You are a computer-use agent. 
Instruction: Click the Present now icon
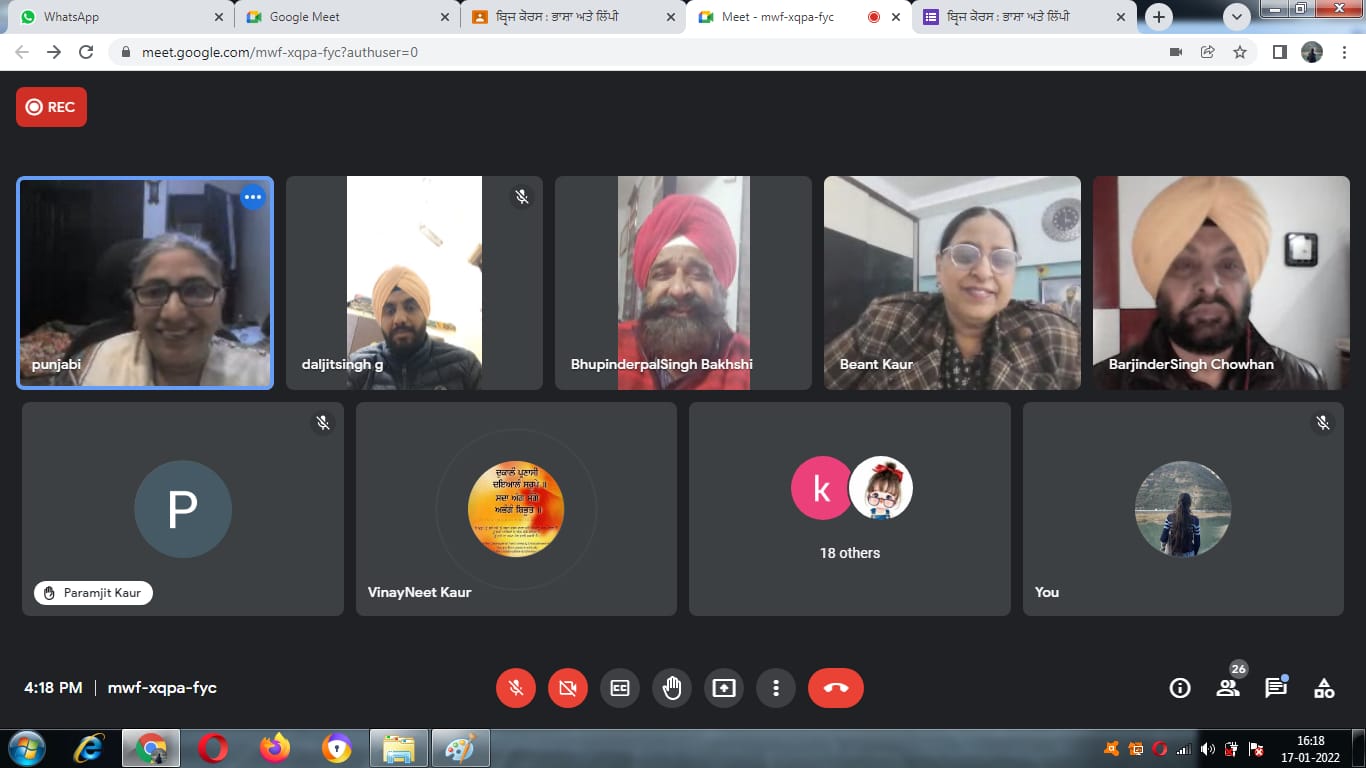[x=724, y=688]
